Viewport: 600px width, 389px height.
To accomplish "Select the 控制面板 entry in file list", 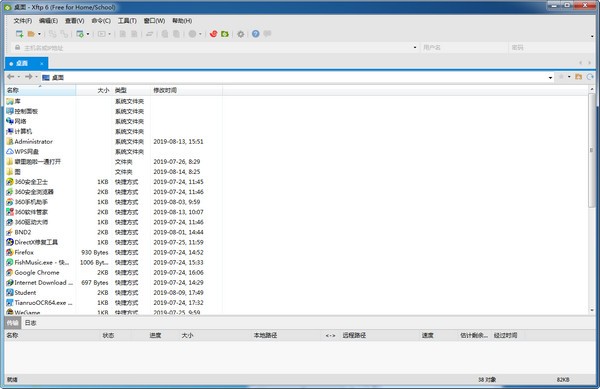I will (x=26, y=111).
